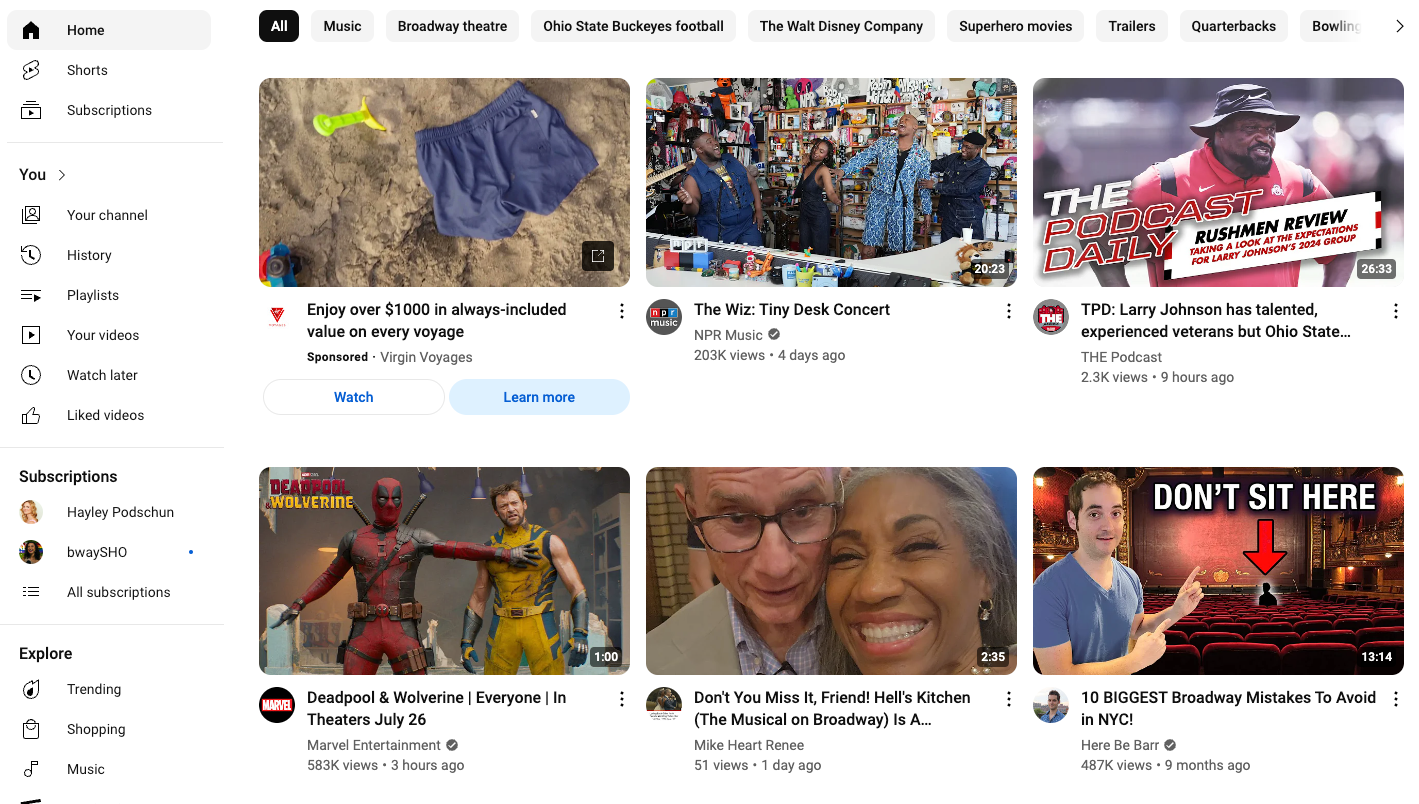The width and height of the screenshot is (1419, 804).
Task: Click the Trending flame icon
Action: click(31, 689)
